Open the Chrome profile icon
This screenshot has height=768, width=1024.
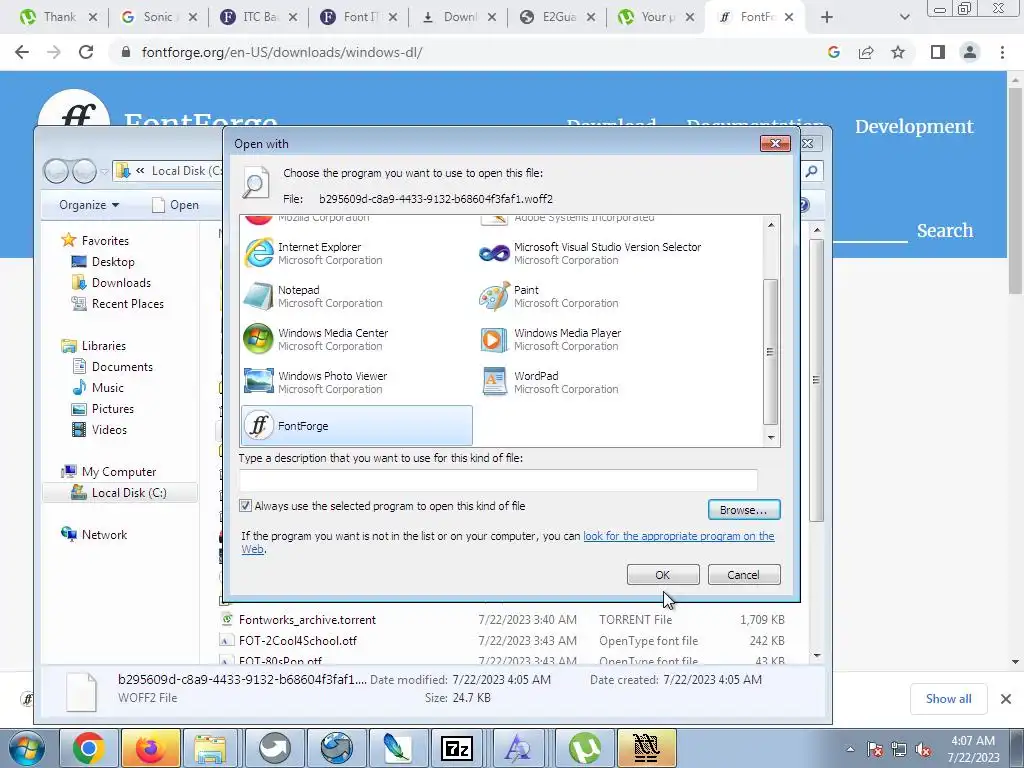(x=970, y=52)
